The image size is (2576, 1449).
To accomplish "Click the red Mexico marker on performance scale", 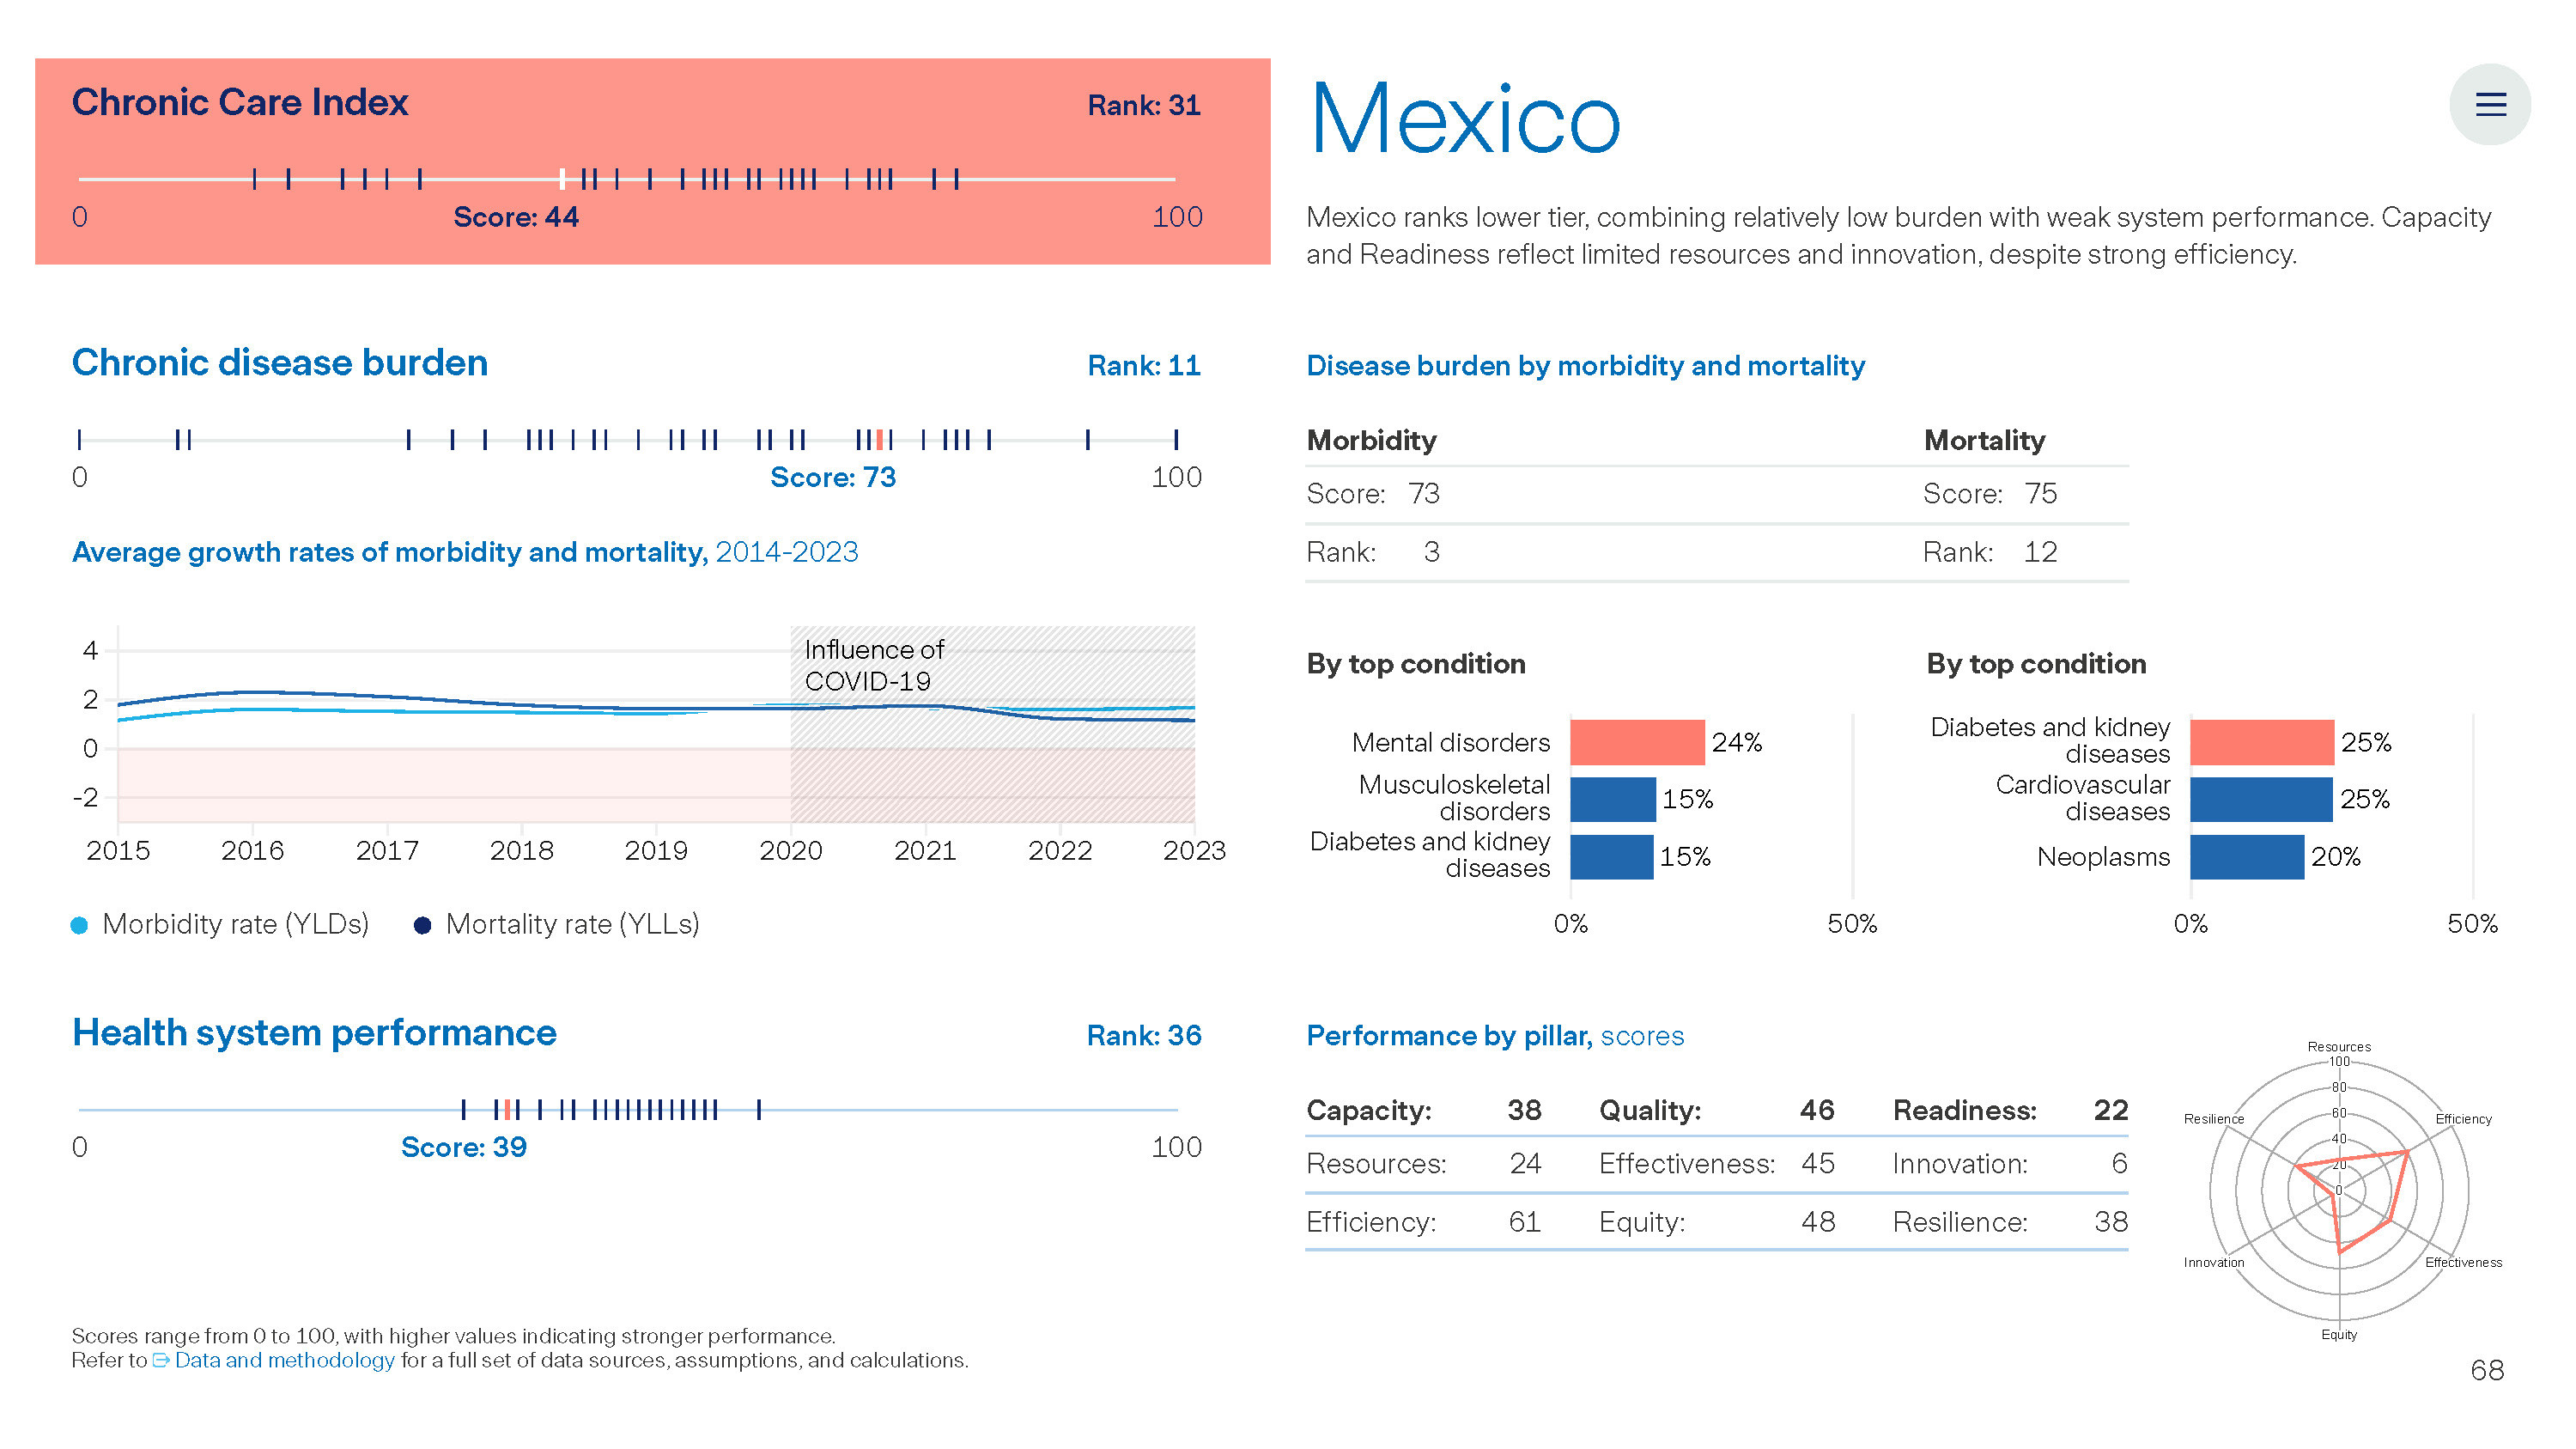I will (507, 1109).
